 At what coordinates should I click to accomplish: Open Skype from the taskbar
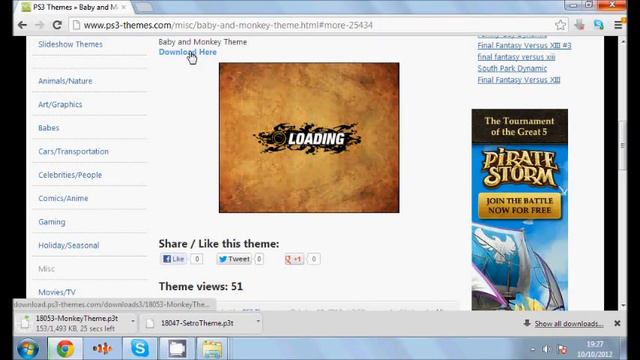[140, 349]
